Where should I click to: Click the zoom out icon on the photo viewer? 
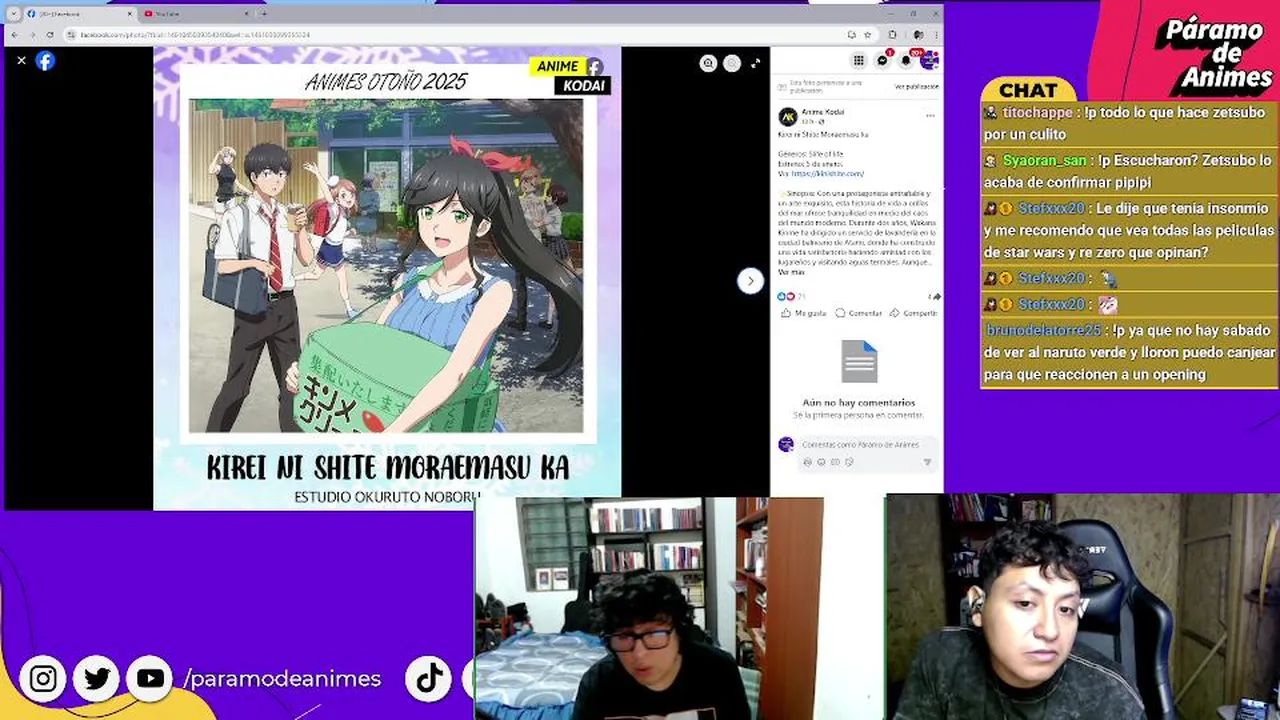[x=732, y=63]
